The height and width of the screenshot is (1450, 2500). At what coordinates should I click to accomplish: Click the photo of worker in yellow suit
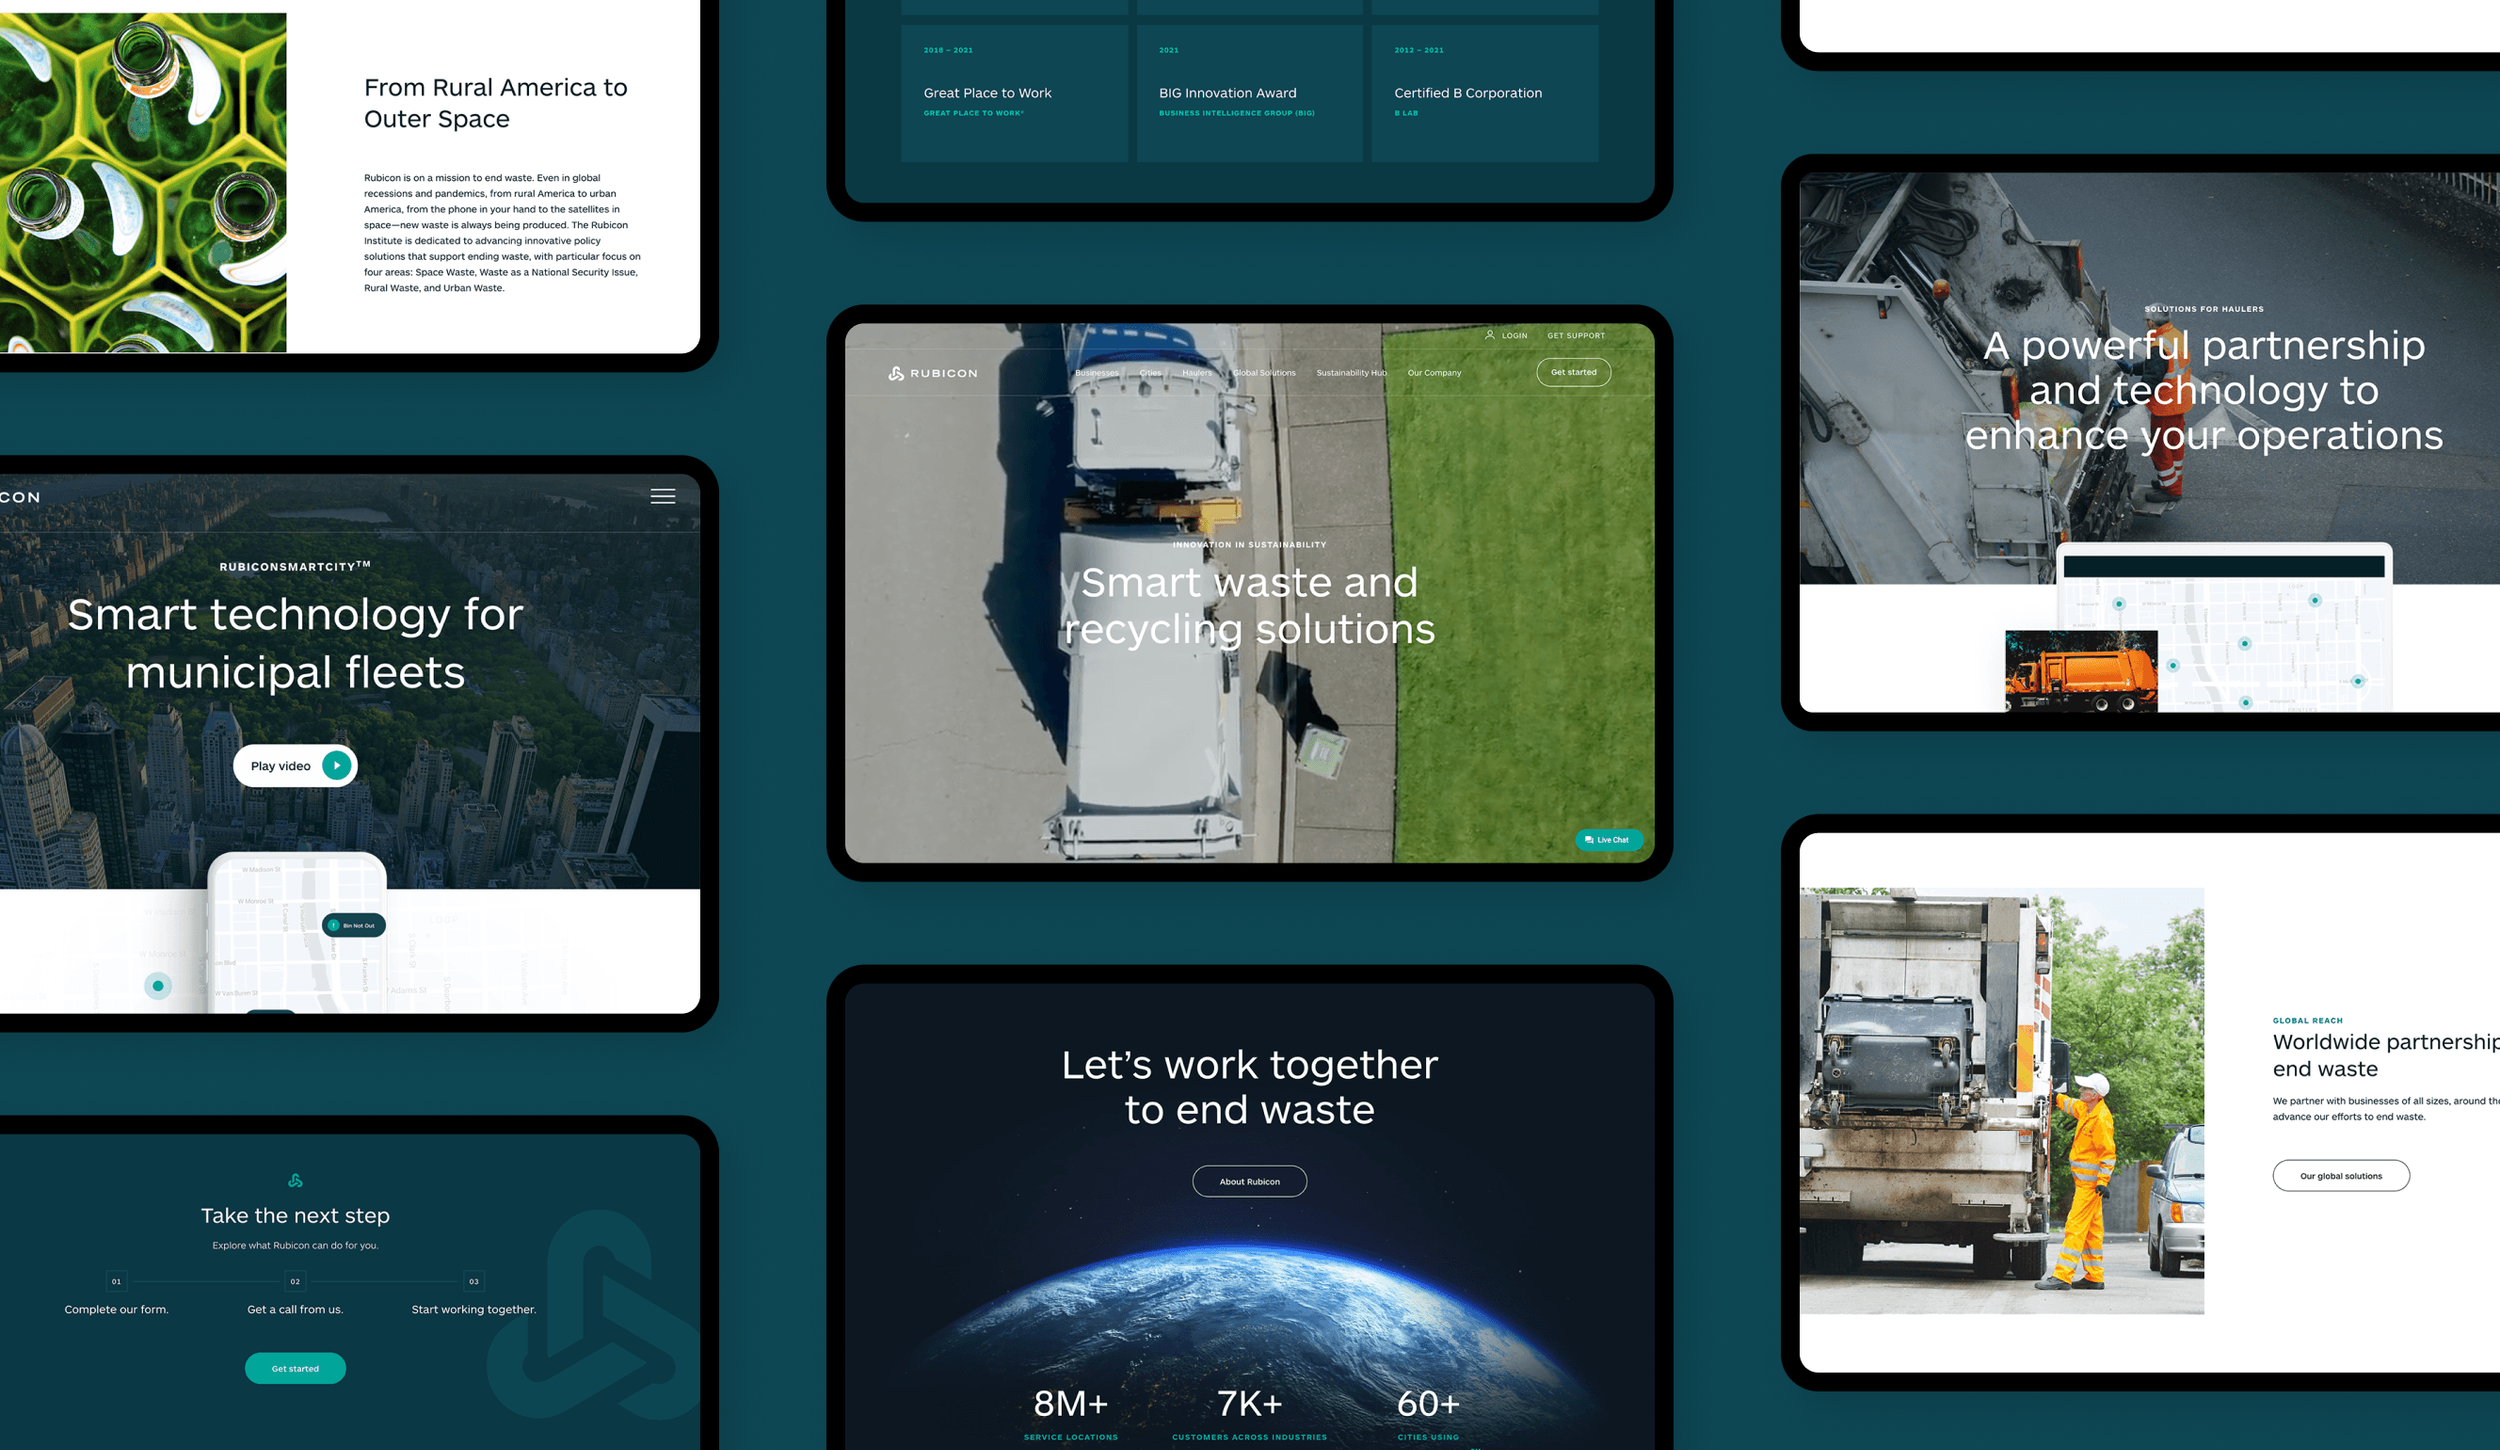2002,1101
